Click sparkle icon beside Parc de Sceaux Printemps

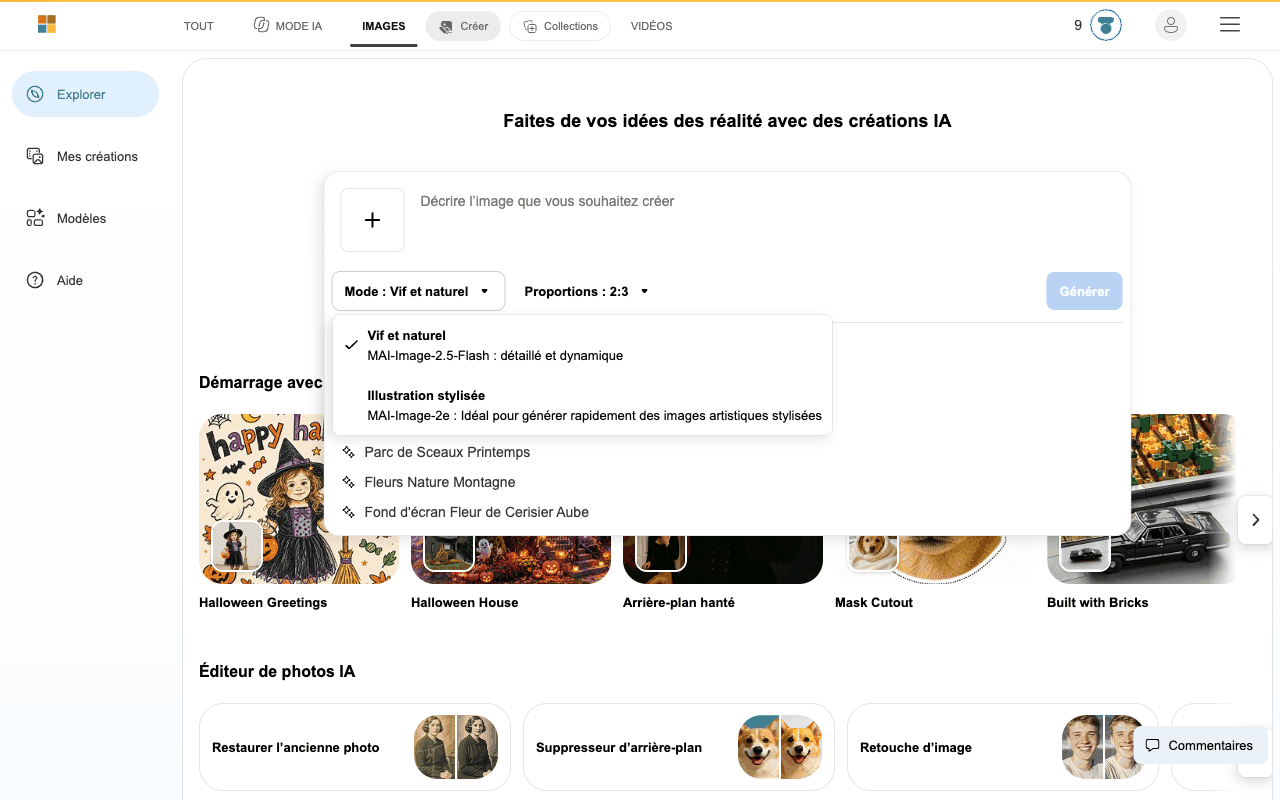349,452
